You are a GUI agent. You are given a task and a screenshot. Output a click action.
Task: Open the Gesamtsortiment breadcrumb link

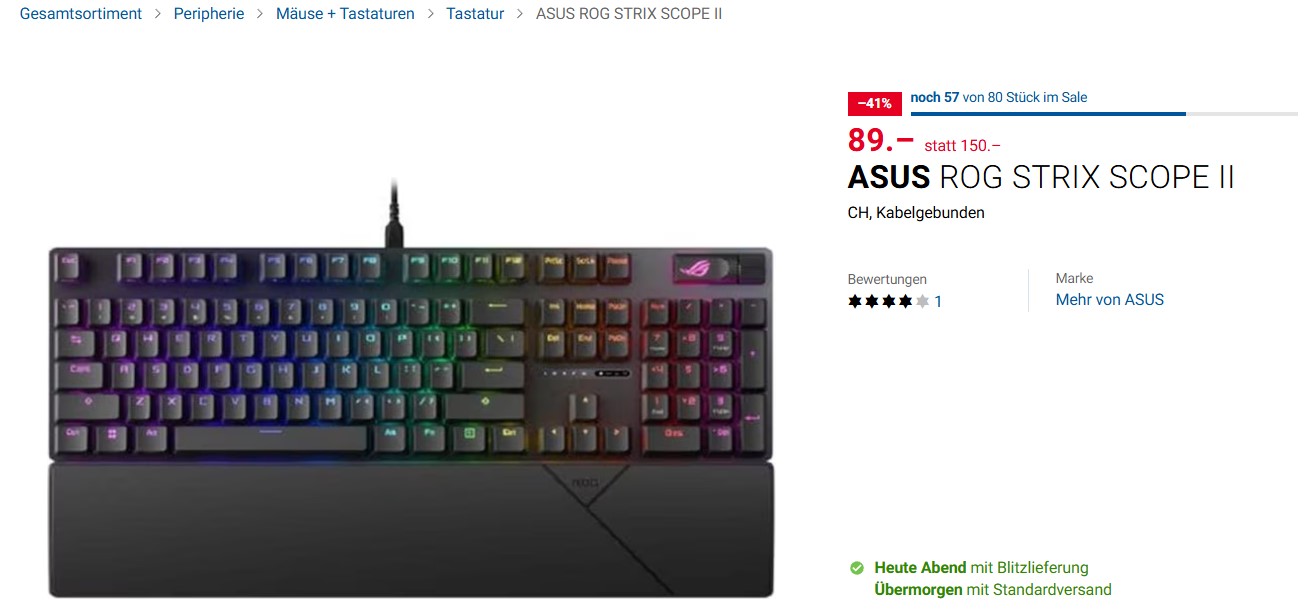81,14
